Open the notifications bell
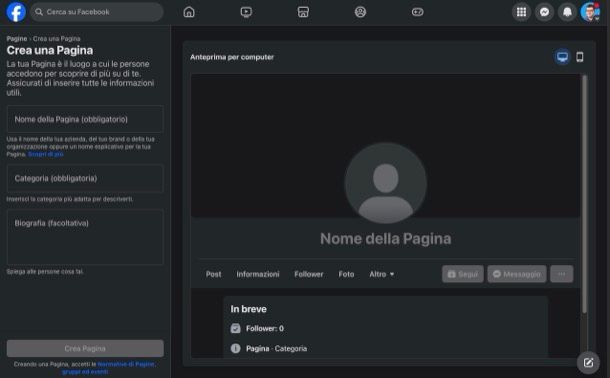Screen dimensions: 610x378 (x=567, y=12)
